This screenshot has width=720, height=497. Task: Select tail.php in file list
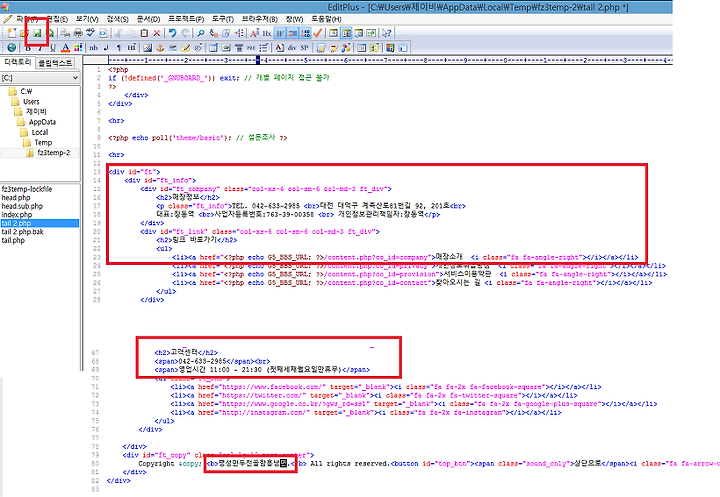13,240
